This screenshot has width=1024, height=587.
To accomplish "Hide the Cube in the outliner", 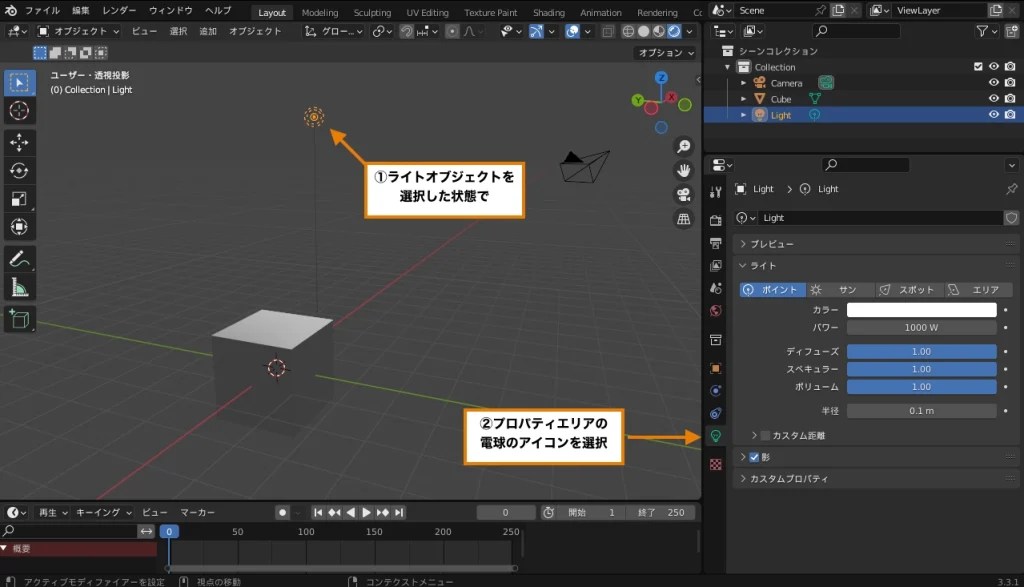I will pyautogui.click(x=992, y=98).
